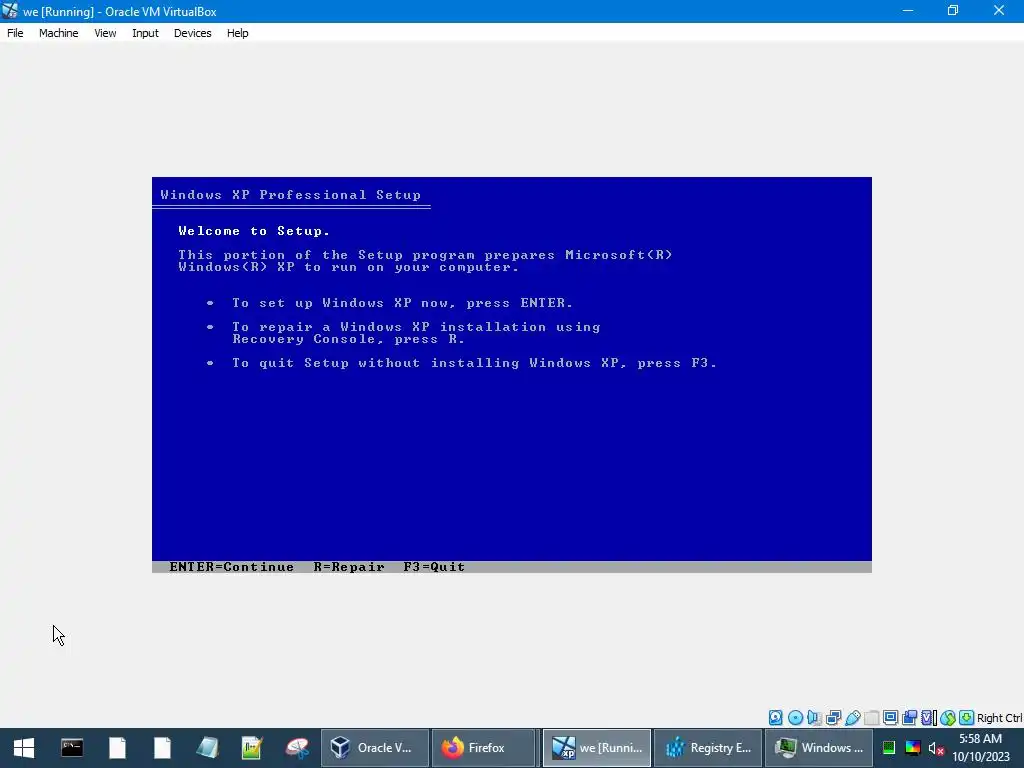1024x768 pixels.
Task: Click the CPU virtualization V status icon
Action: pos(927,718)
